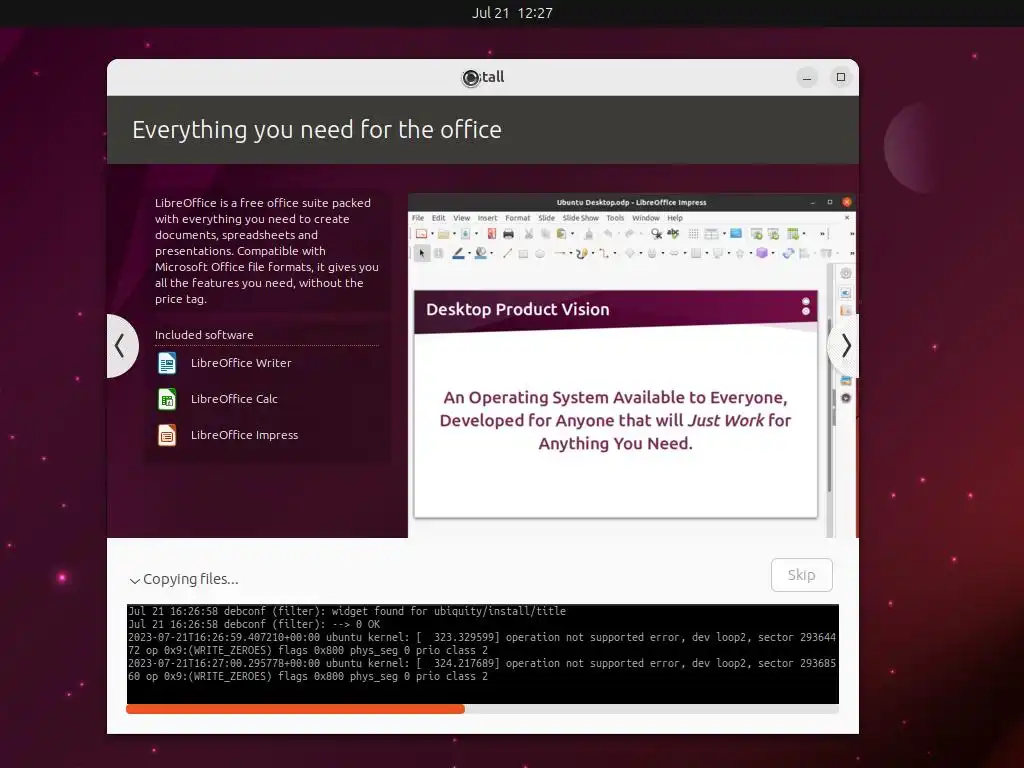
Task: Click the Impress slide vertical scrollbar
Action: pos(830,400)
